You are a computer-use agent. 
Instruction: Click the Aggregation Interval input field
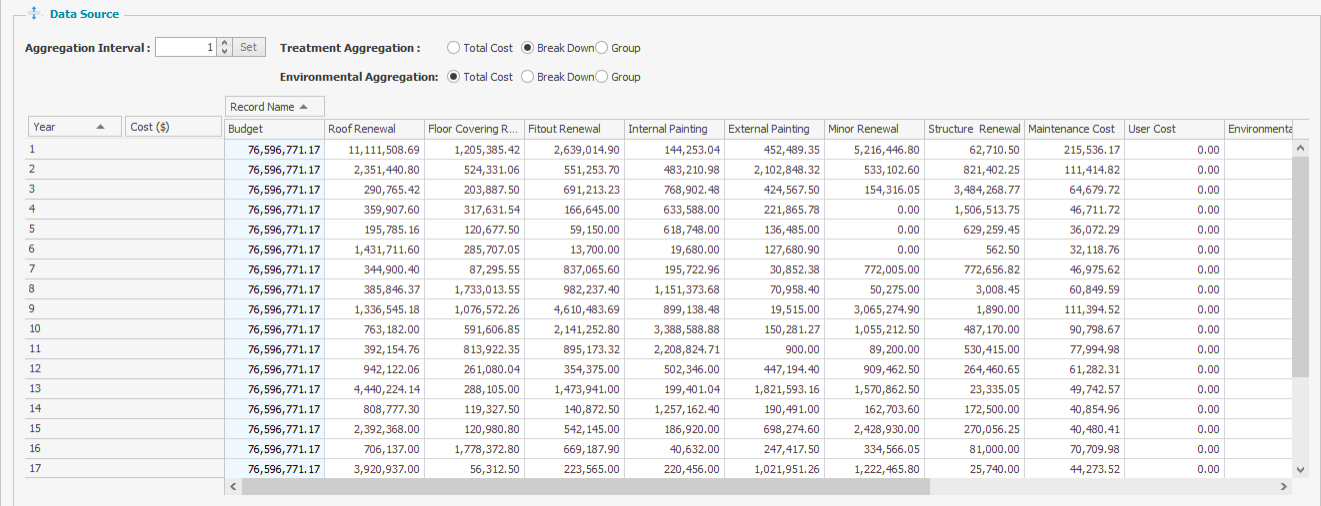(x=185, y=47)
